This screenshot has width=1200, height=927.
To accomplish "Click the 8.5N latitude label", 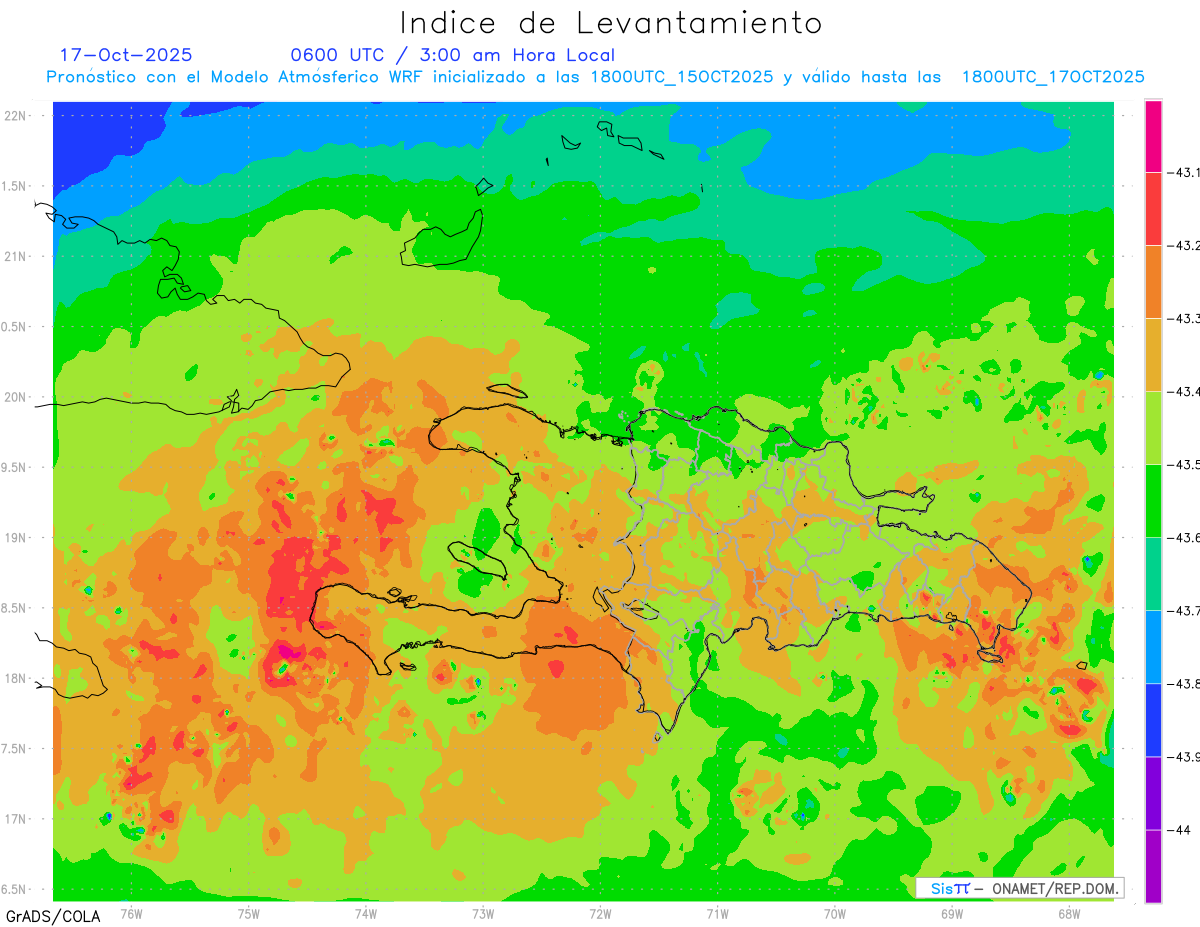I will pyautogui.click(x=15, y=609).
